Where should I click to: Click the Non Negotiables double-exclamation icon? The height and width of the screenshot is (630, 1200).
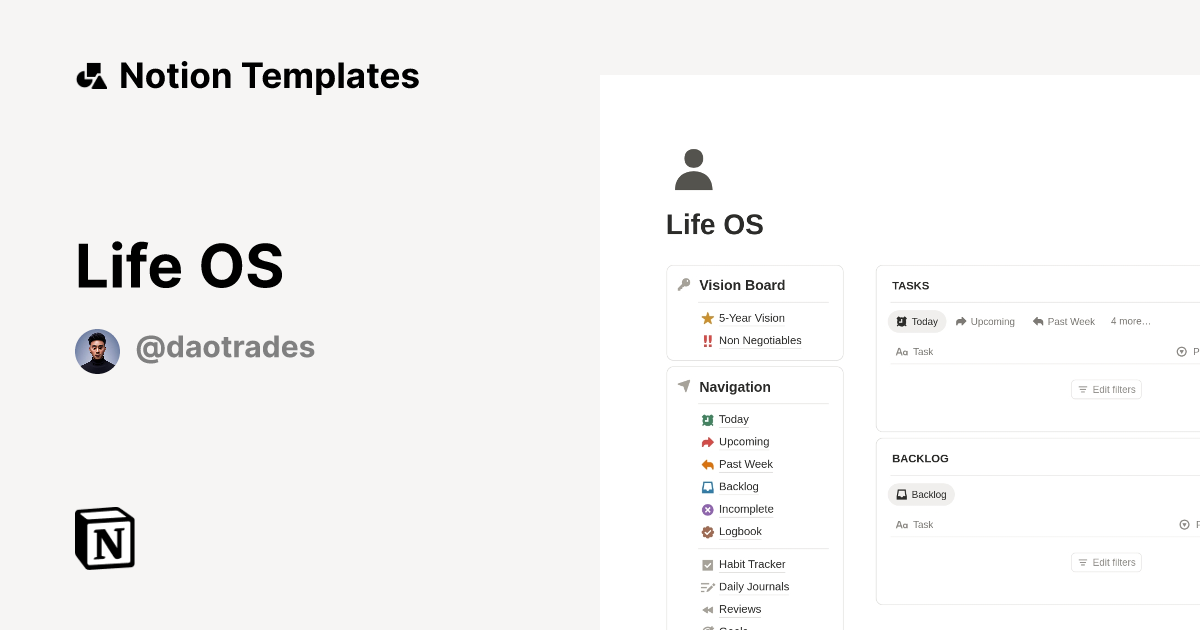click(708, 340)
